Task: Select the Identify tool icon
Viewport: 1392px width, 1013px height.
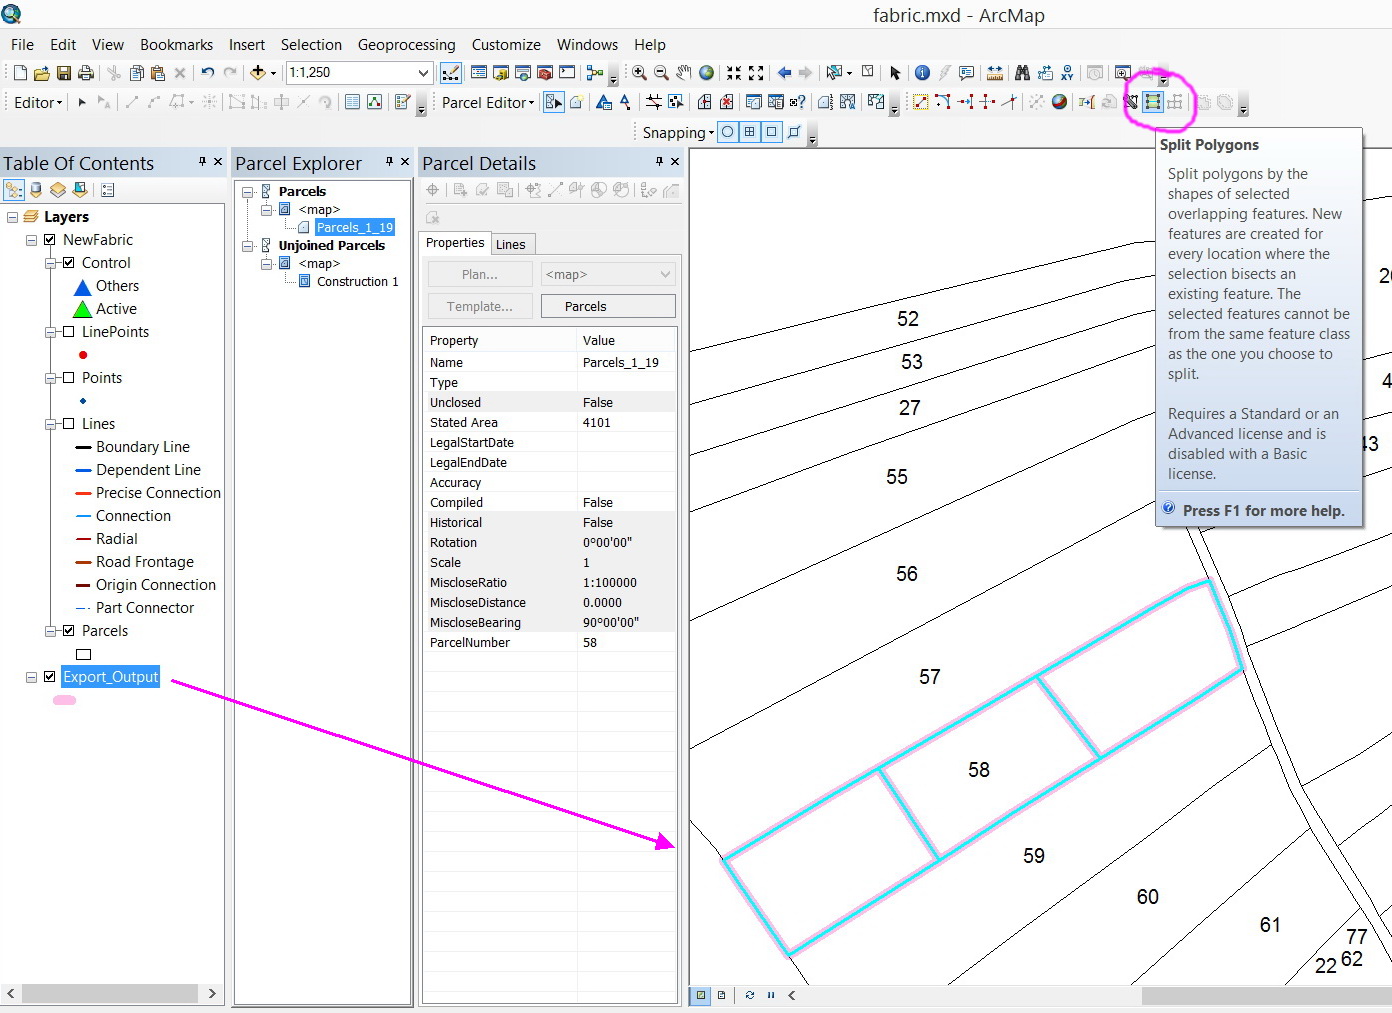Action: coord(922,73)
